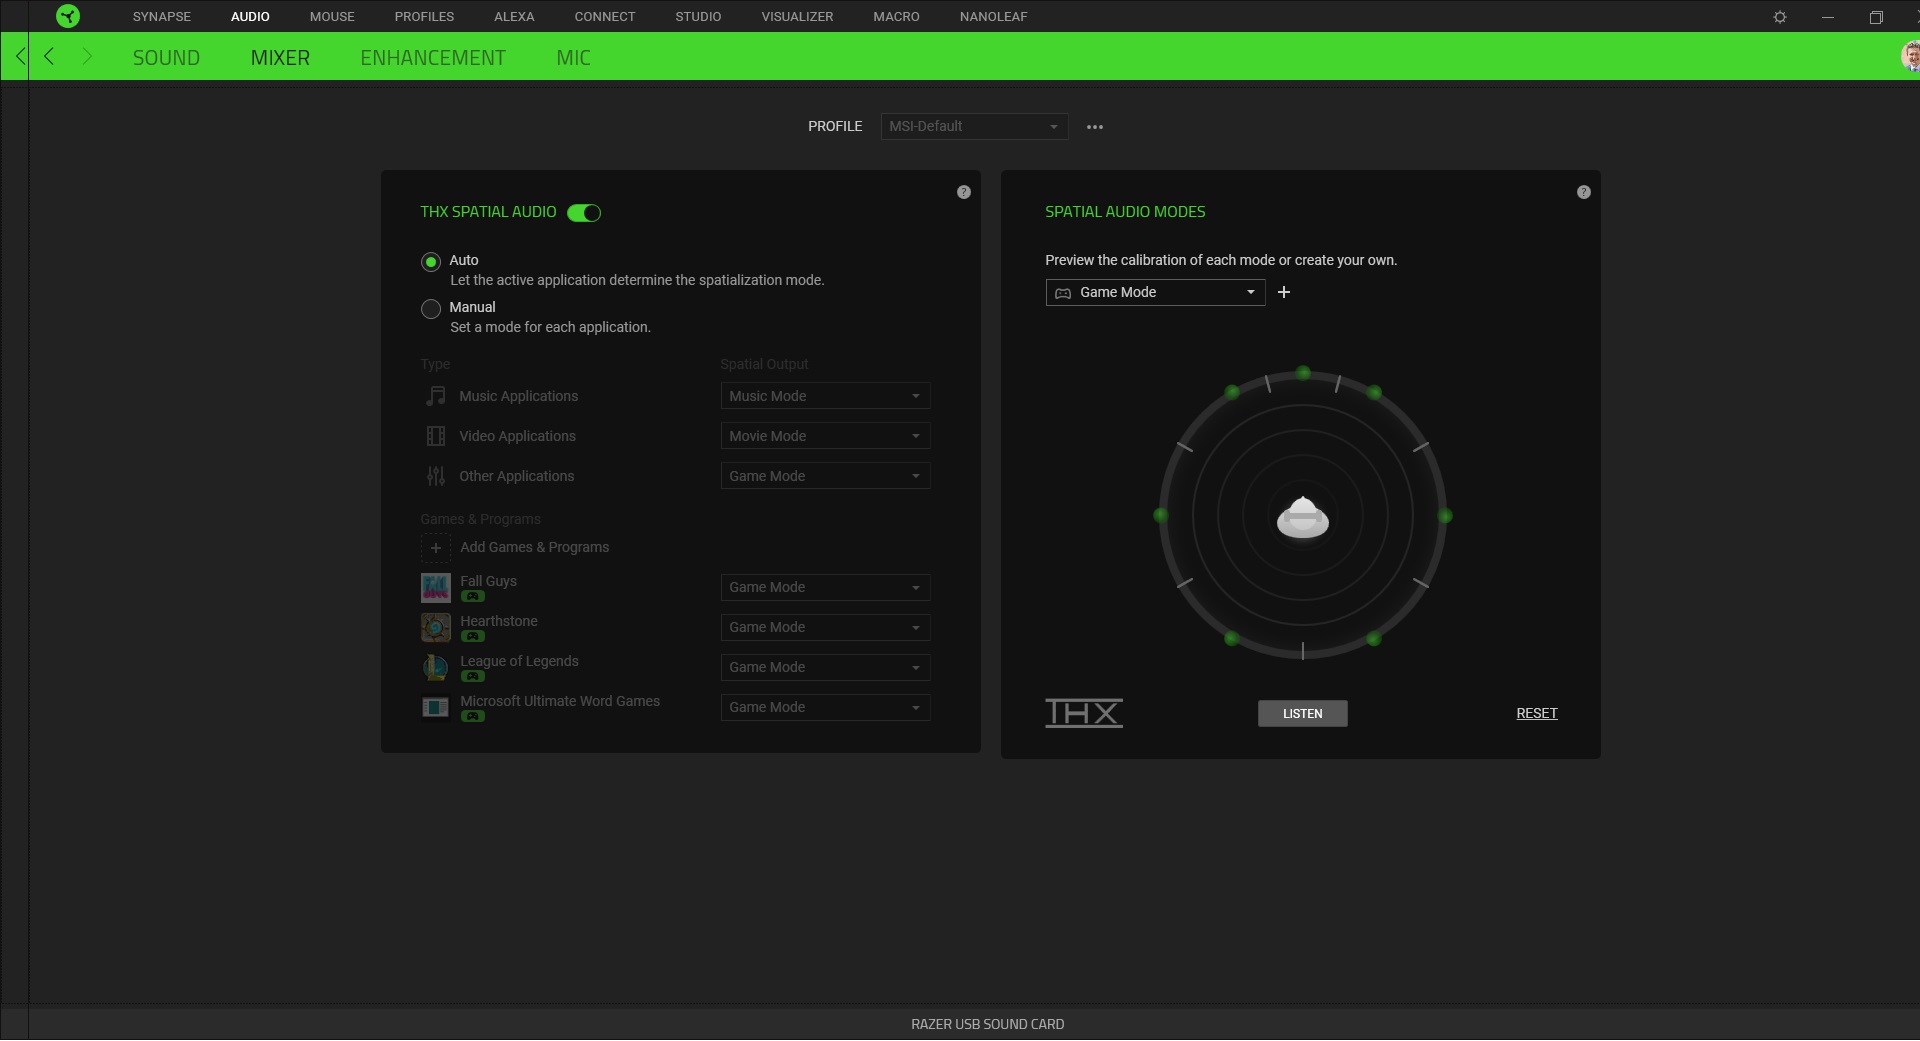Image resolution: width=1920 pixels, height=1041 pixels.
Task: Click the Razer logo icon
Action: point(68,16)
